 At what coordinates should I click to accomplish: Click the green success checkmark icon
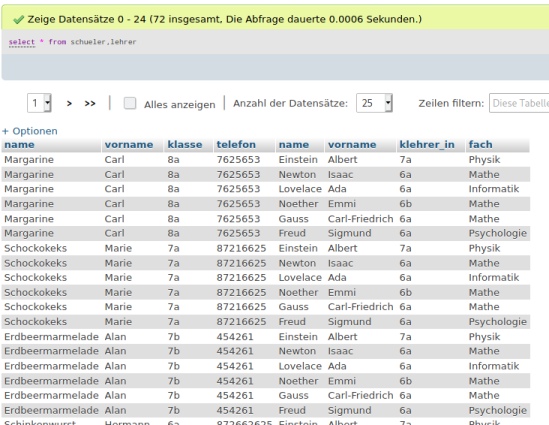pyautogui.click(x=18, y=20)
